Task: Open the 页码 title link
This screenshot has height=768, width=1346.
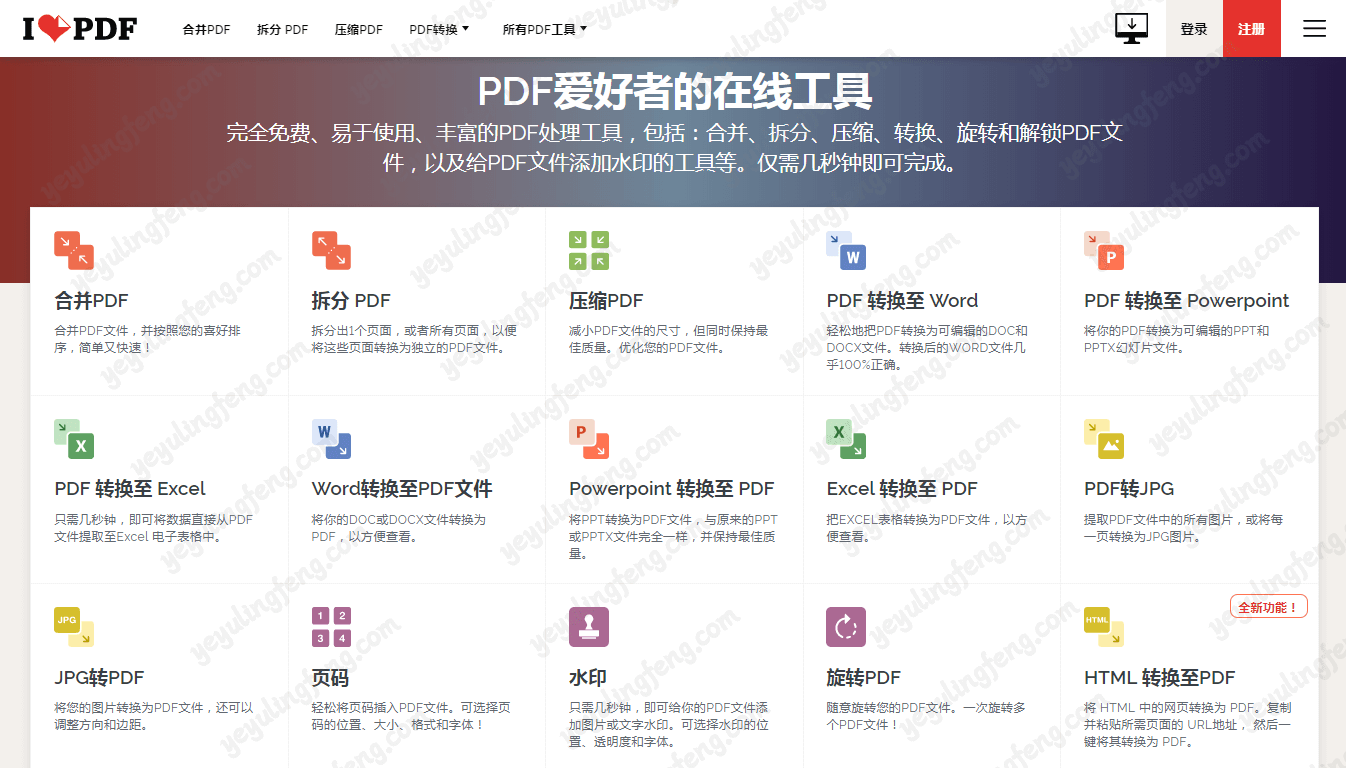Action: [x=330, y=678]
